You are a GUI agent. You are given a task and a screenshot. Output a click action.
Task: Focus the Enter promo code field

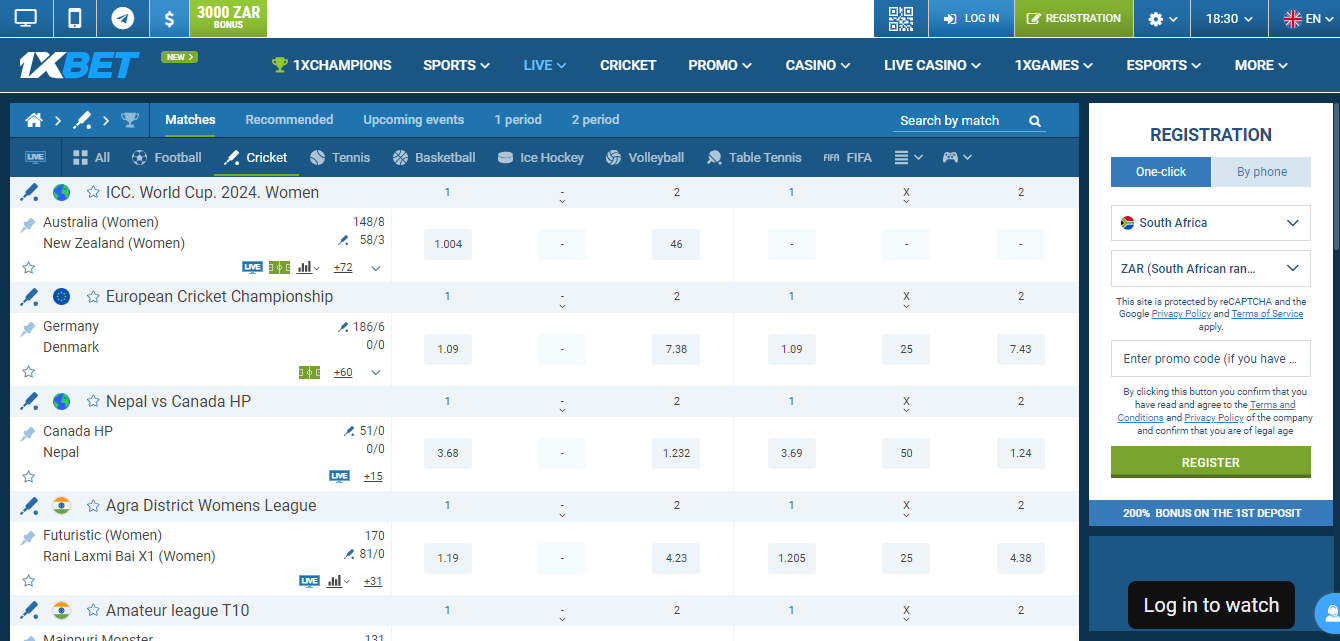click(x=1210, y=359)
